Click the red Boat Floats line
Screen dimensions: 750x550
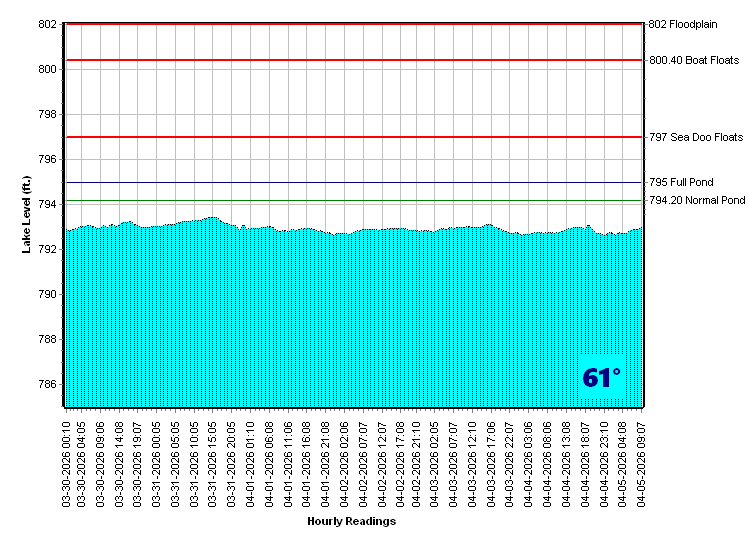click(x=350, y=60)
